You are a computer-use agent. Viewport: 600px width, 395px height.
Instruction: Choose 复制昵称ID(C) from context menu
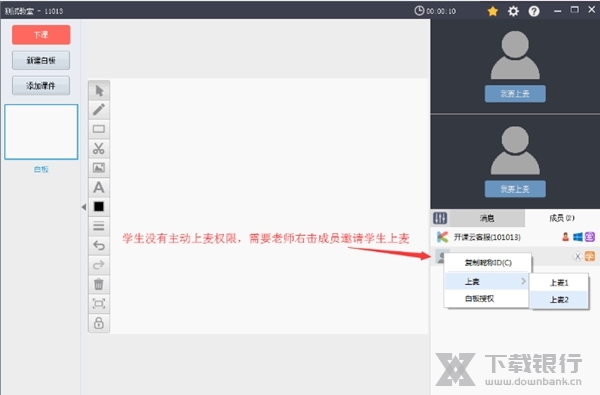click(488, 263)
